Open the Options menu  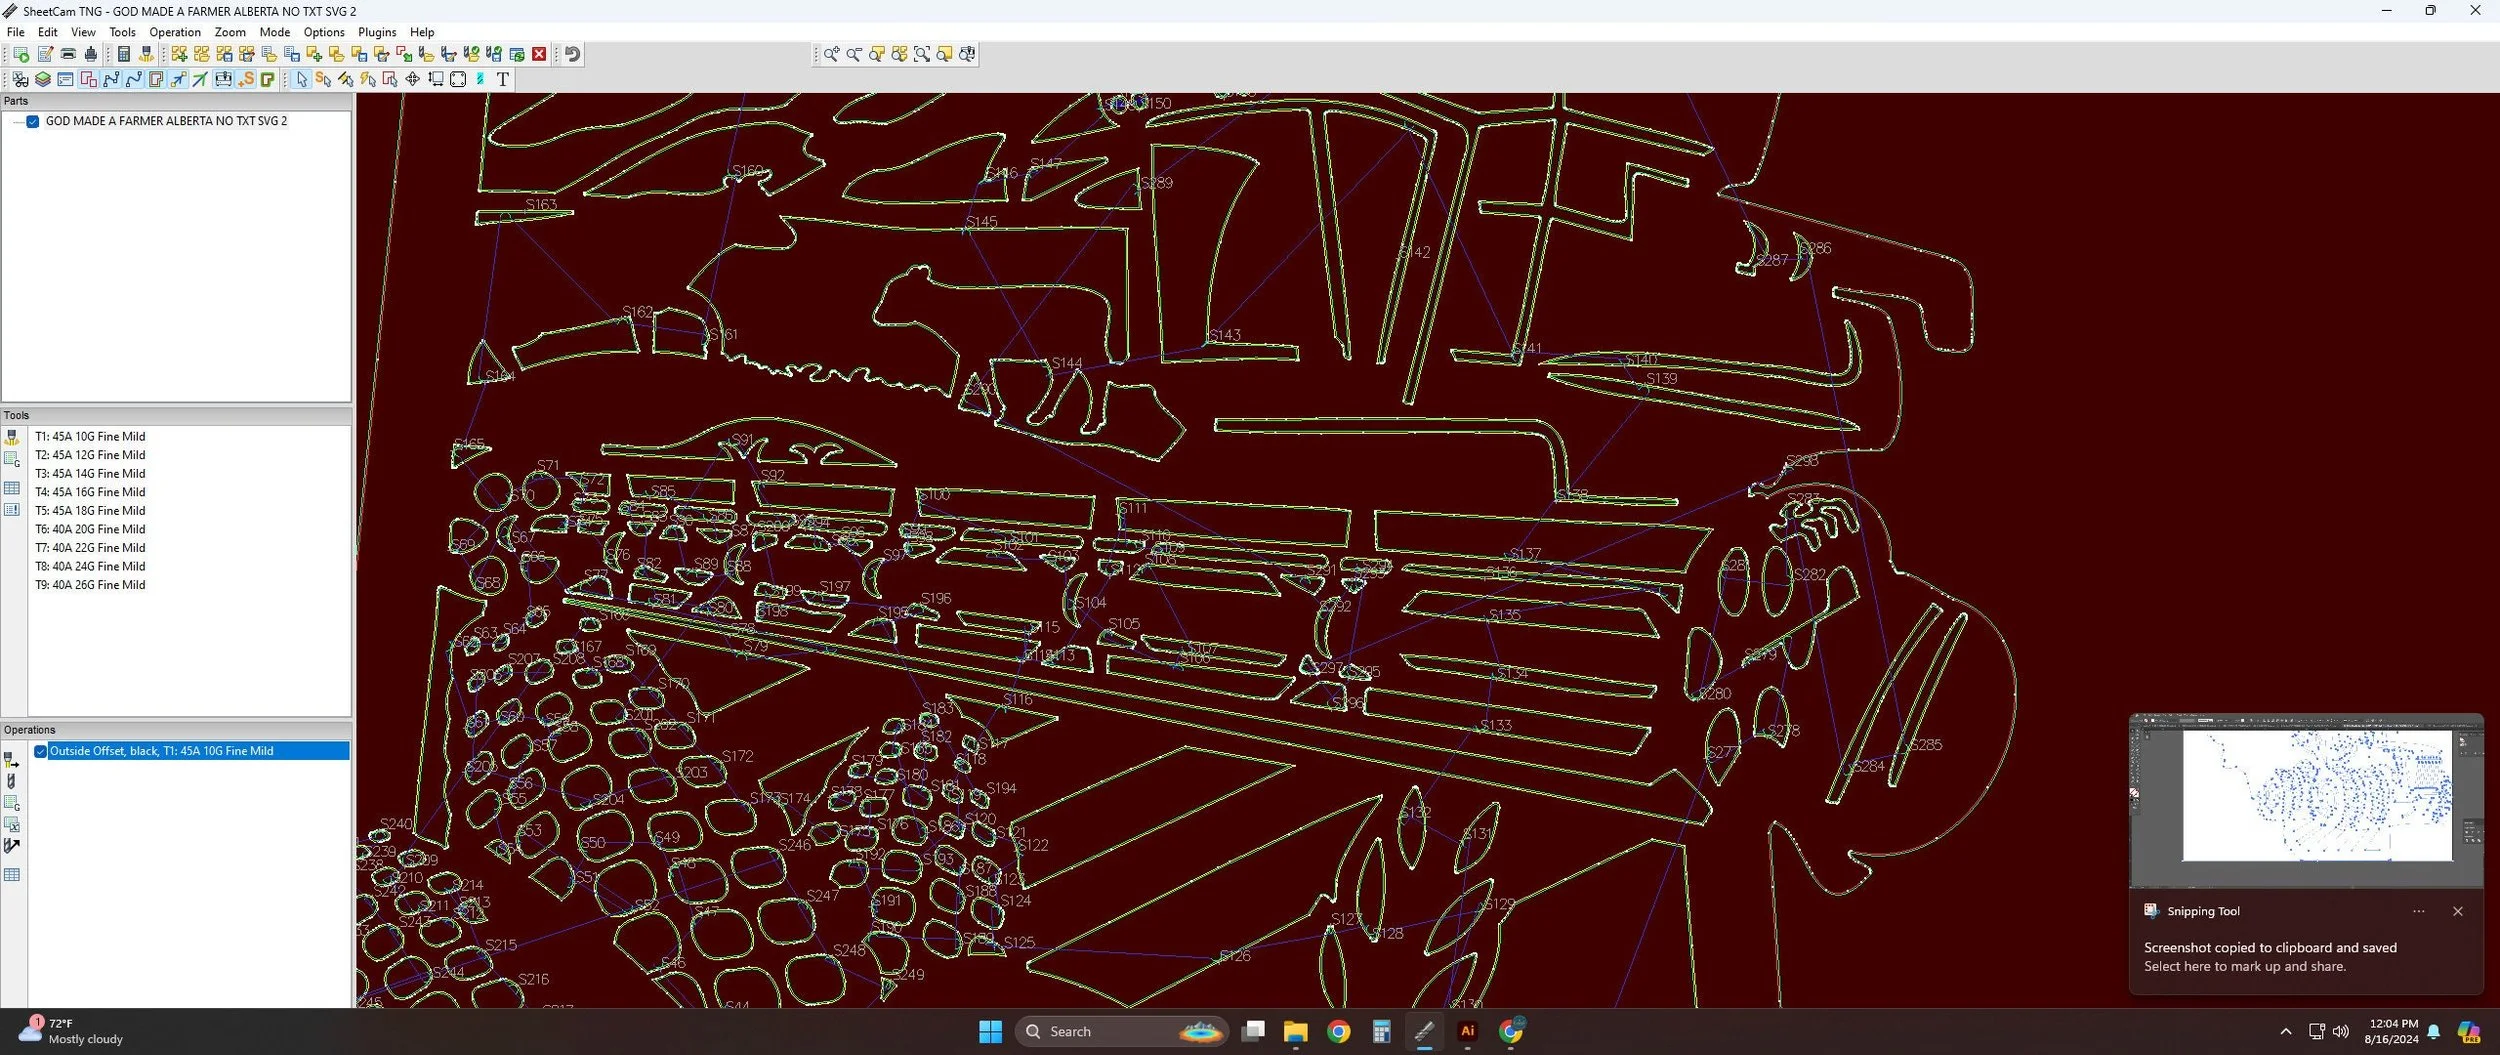tap(324, 32)
